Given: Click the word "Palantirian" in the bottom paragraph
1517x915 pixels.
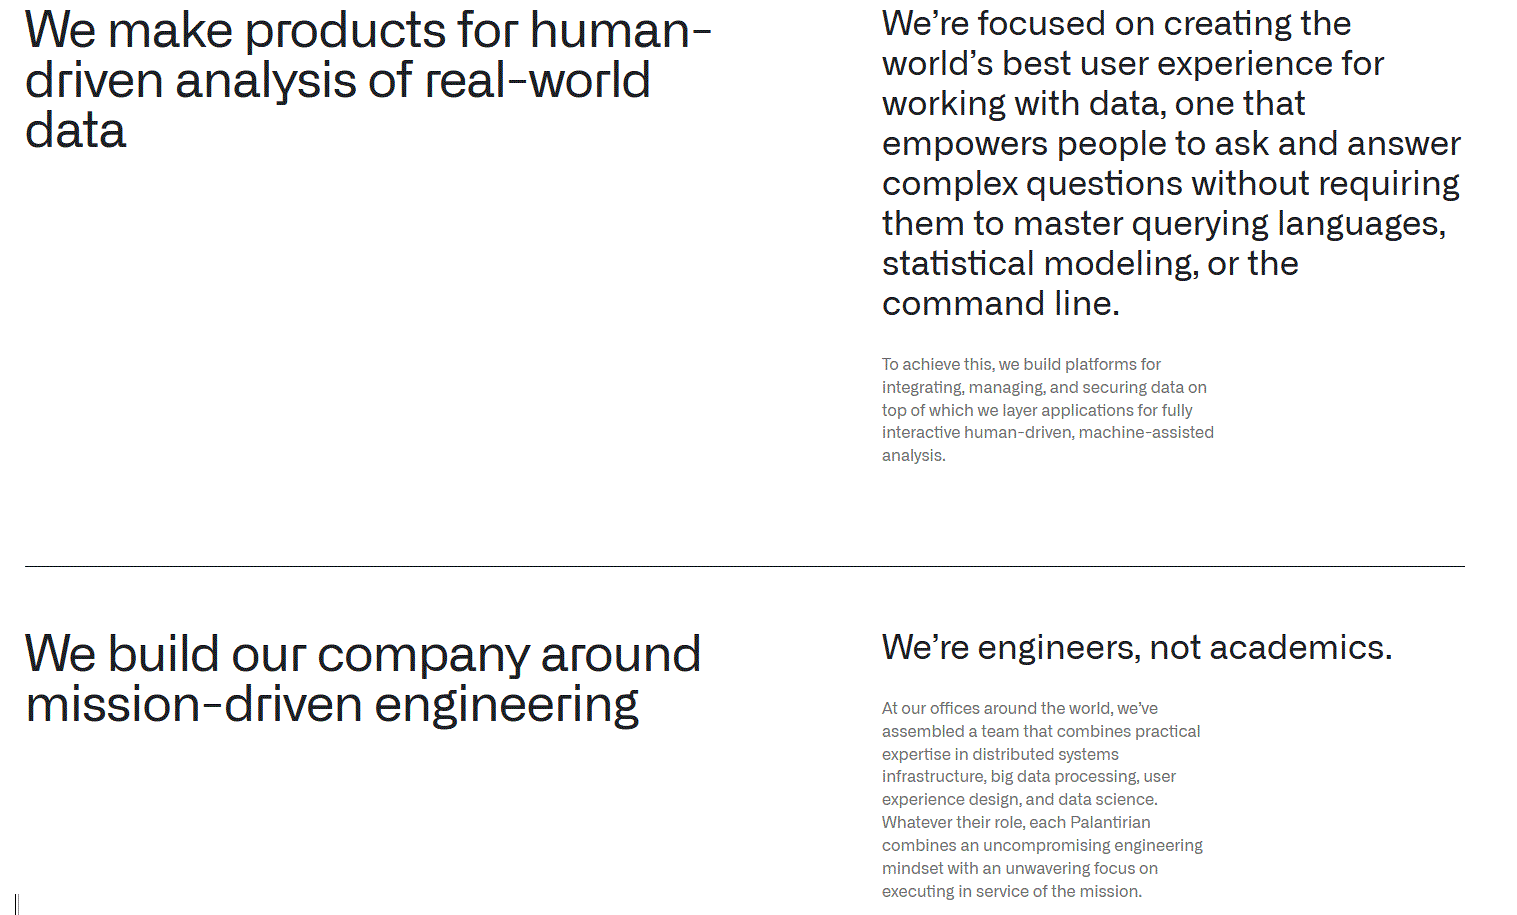Looking at the screenshot, I should click(1110, 822).
